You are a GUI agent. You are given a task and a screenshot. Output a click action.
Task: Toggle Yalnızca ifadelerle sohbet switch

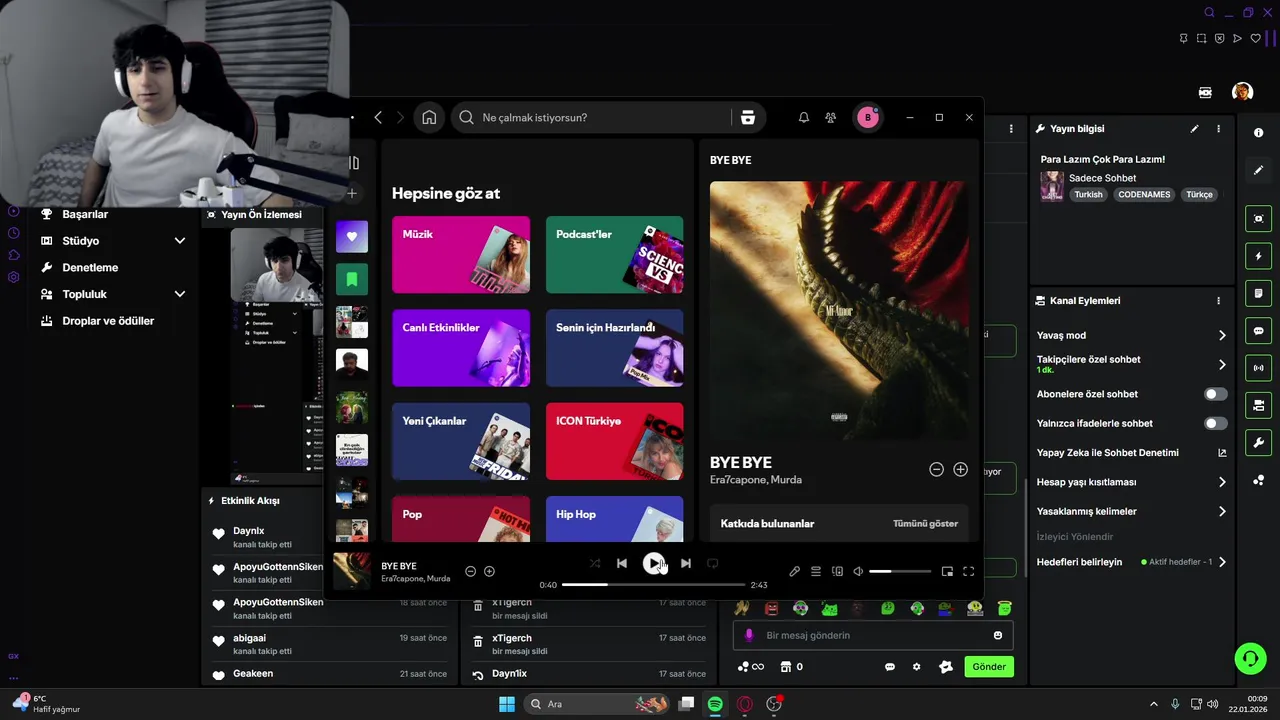tap(1215, 423)
